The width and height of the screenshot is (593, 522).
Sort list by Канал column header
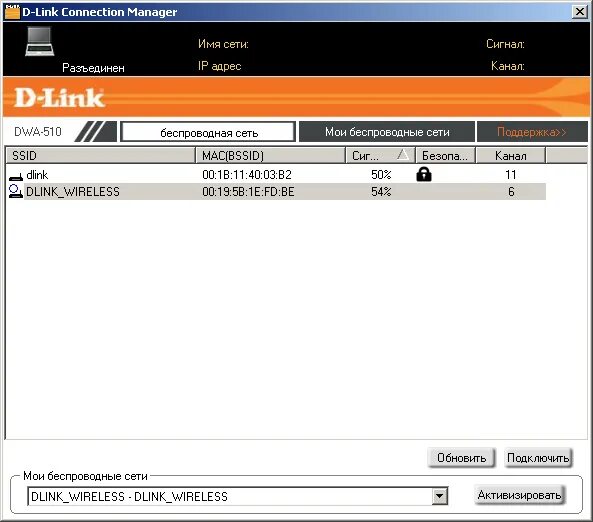click(510, 155)
